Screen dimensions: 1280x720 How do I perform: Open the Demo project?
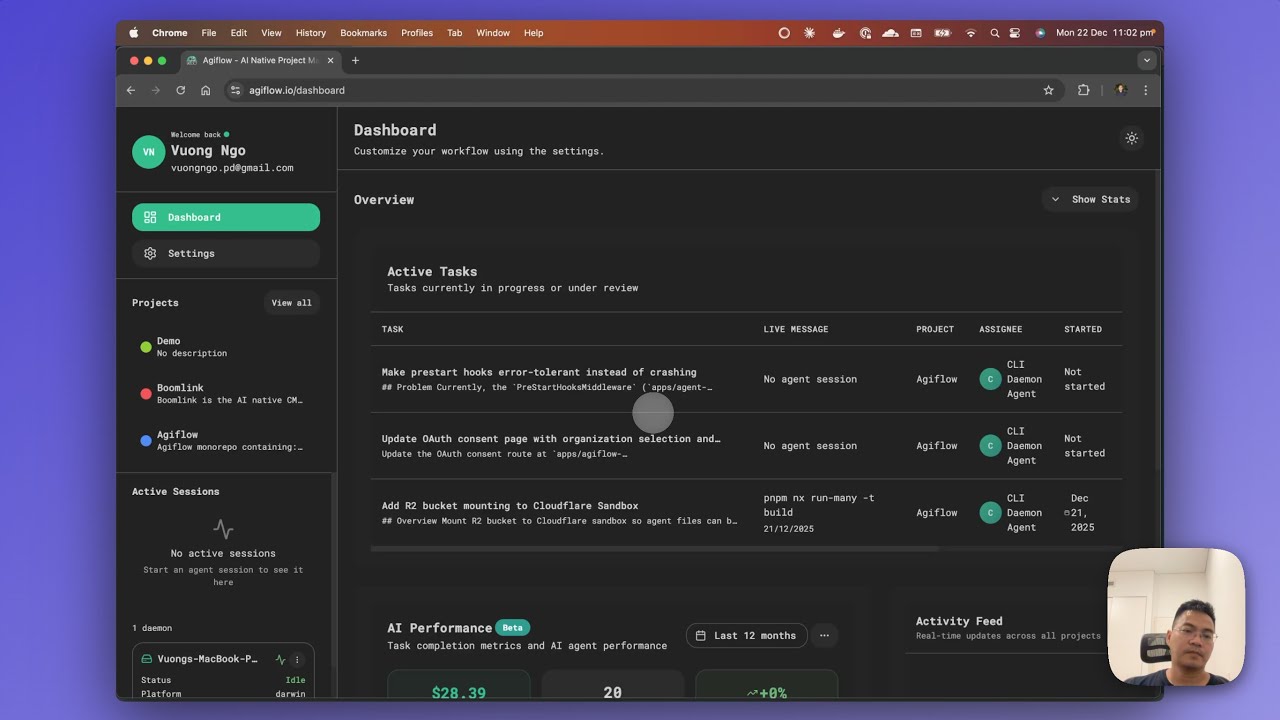click(226, 347)
